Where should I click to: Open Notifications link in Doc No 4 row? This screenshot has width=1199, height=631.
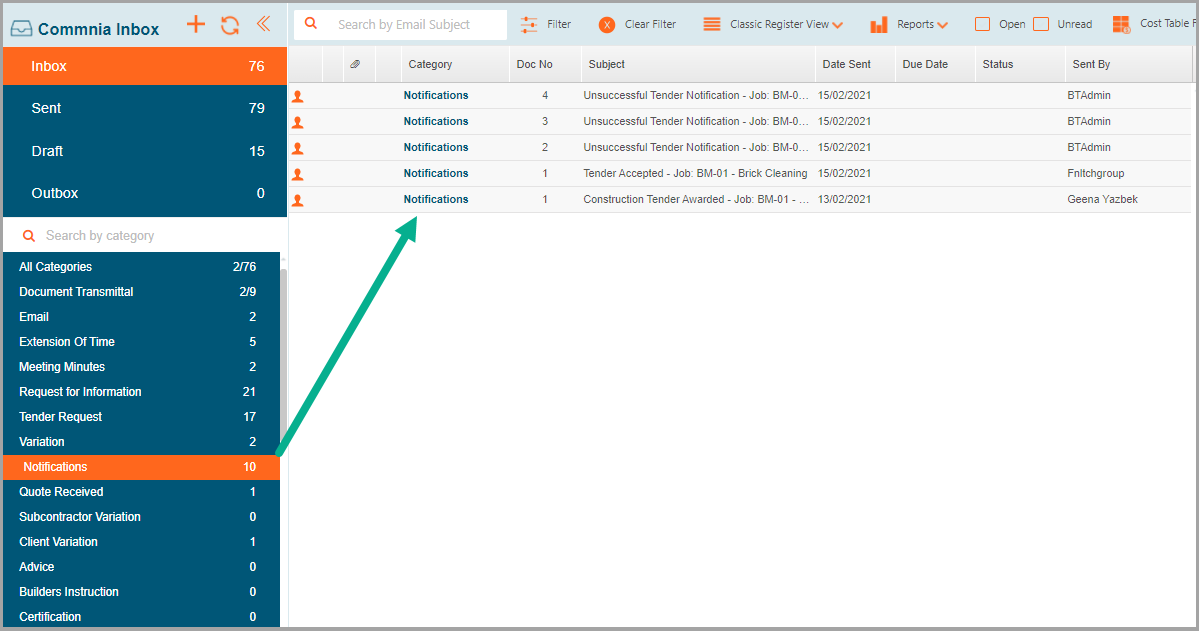(x=436, y=96)
